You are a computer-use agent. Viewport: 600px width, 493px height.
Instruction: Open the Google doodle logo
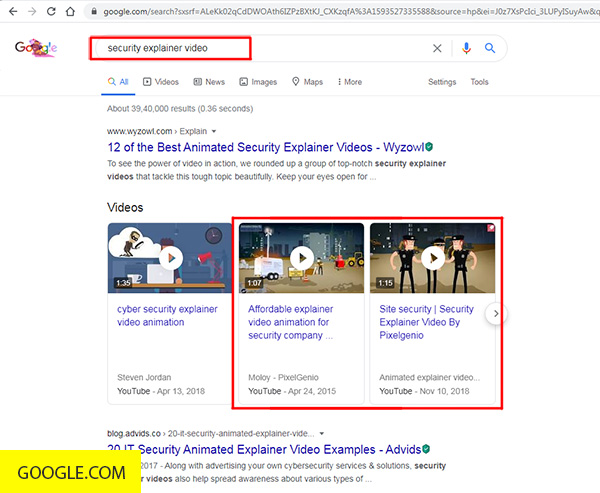pyautogui.click(x=36, y=48)
